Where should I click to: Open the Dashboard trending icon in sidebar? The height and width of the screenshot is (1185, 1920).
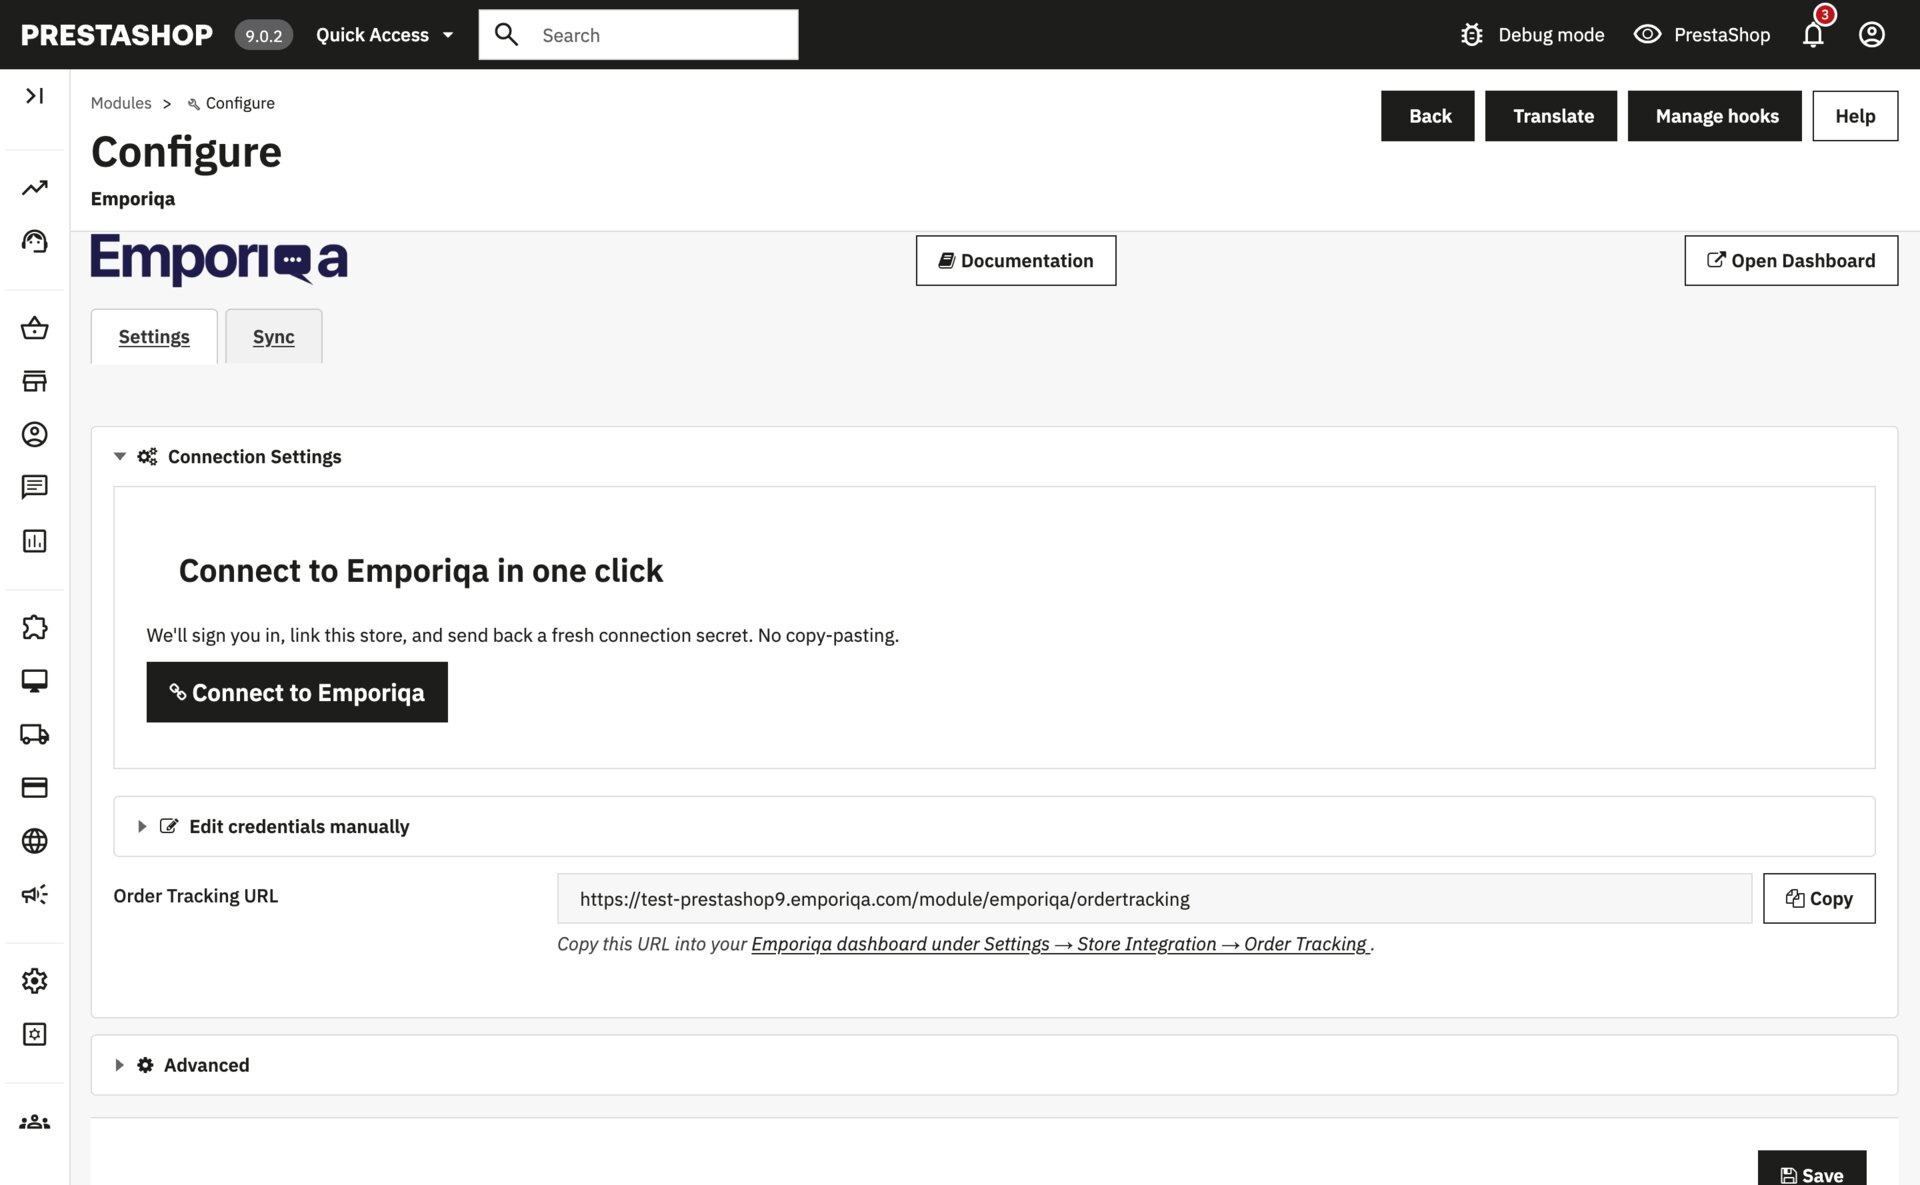(x=35, y=188)
